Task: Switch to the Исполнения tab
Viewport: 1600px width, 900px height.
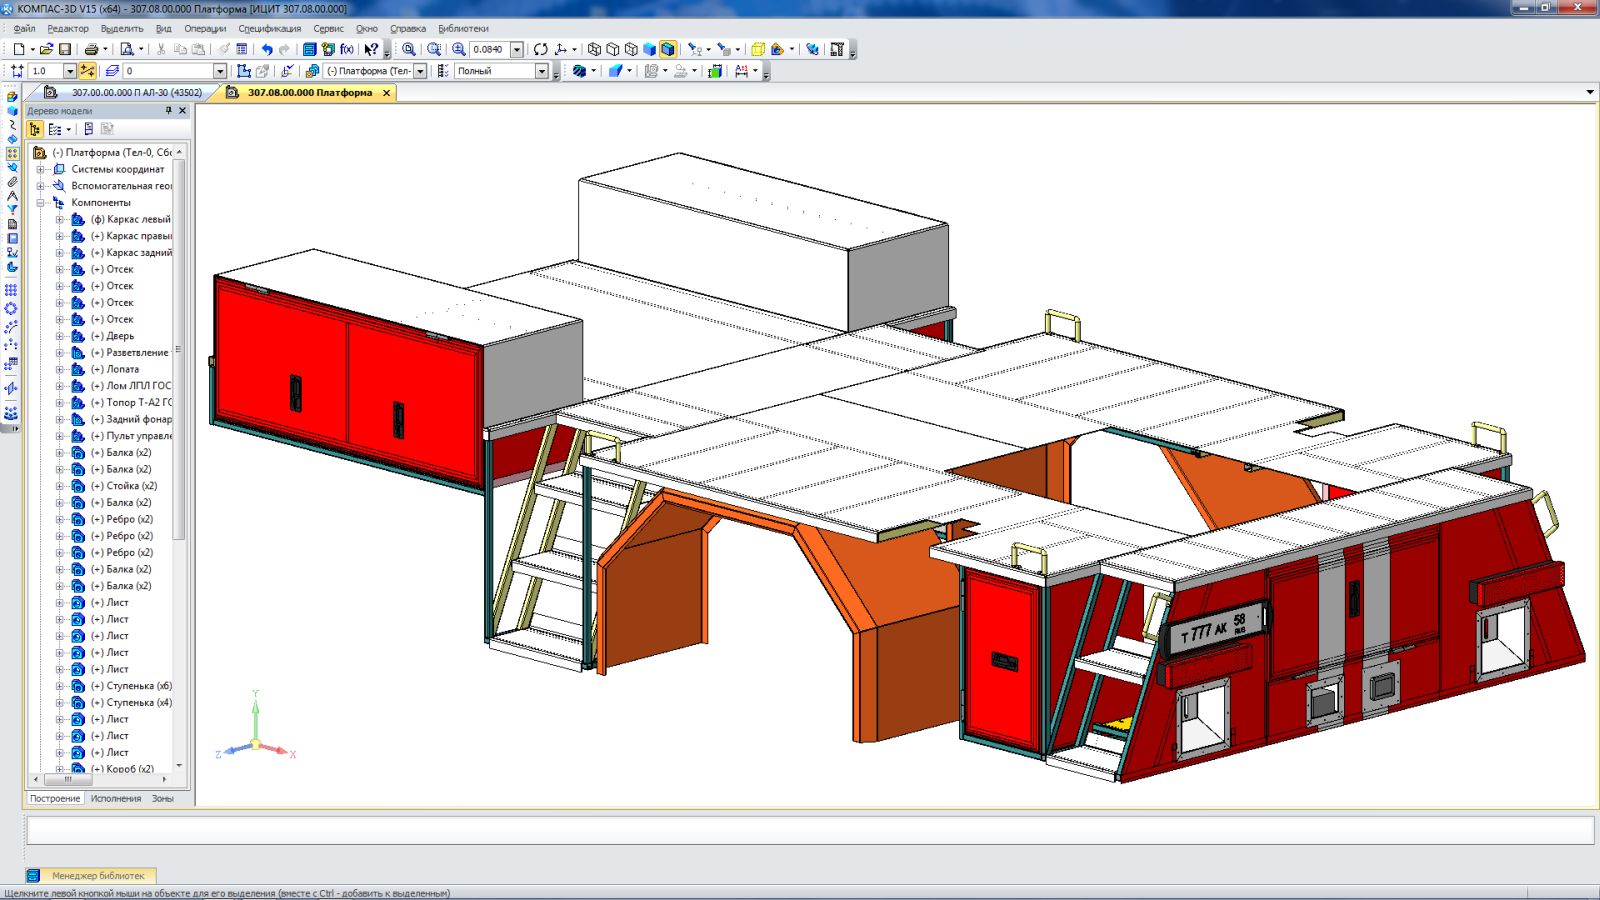Action: click(116, 799)
